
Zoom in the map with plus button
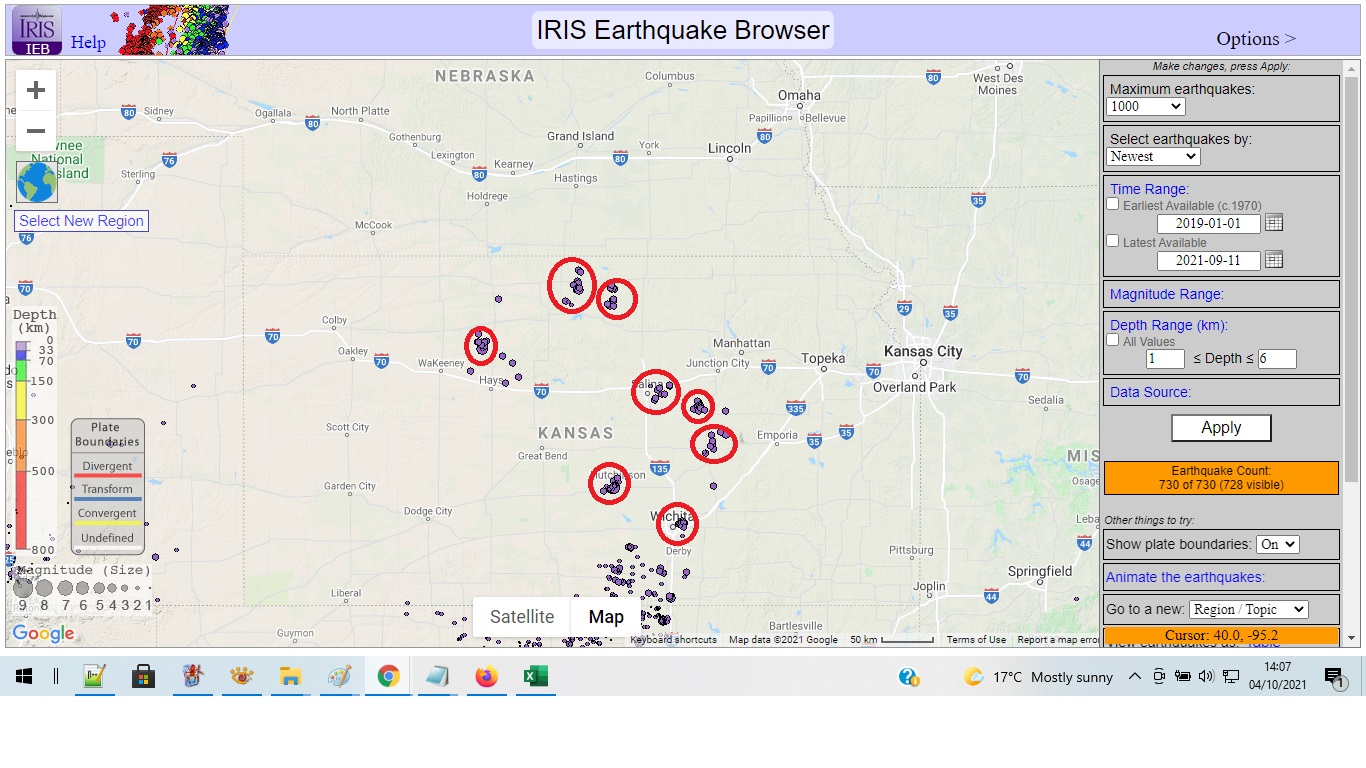pos(36,91)
